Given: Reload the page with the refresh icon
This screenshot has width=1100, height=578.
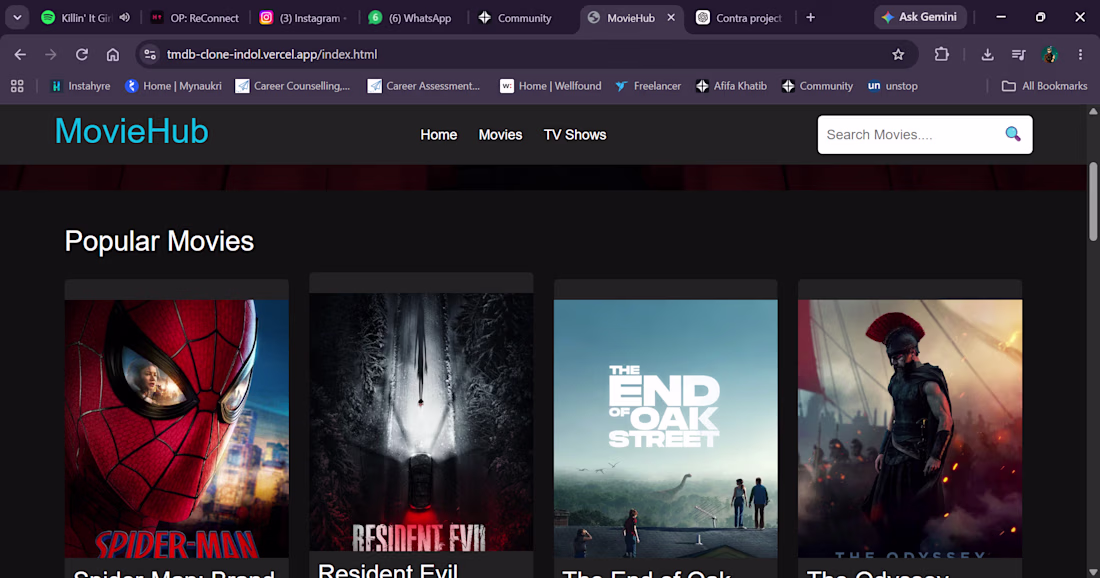Looking at the screenshot, I should click(81, 54).
